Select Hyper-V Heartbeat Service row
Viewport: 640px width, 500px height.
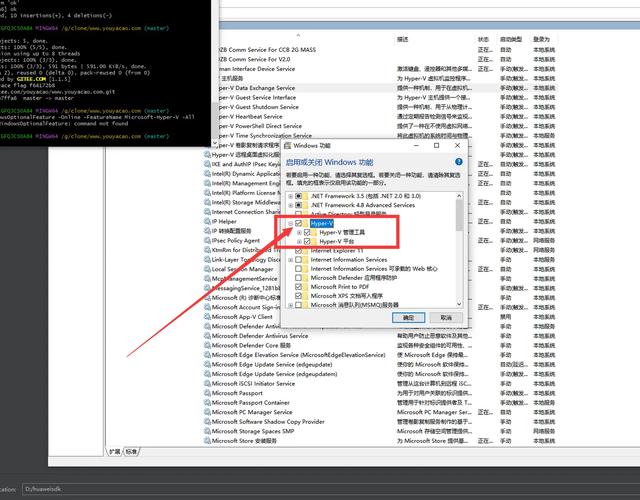point(380,116)
